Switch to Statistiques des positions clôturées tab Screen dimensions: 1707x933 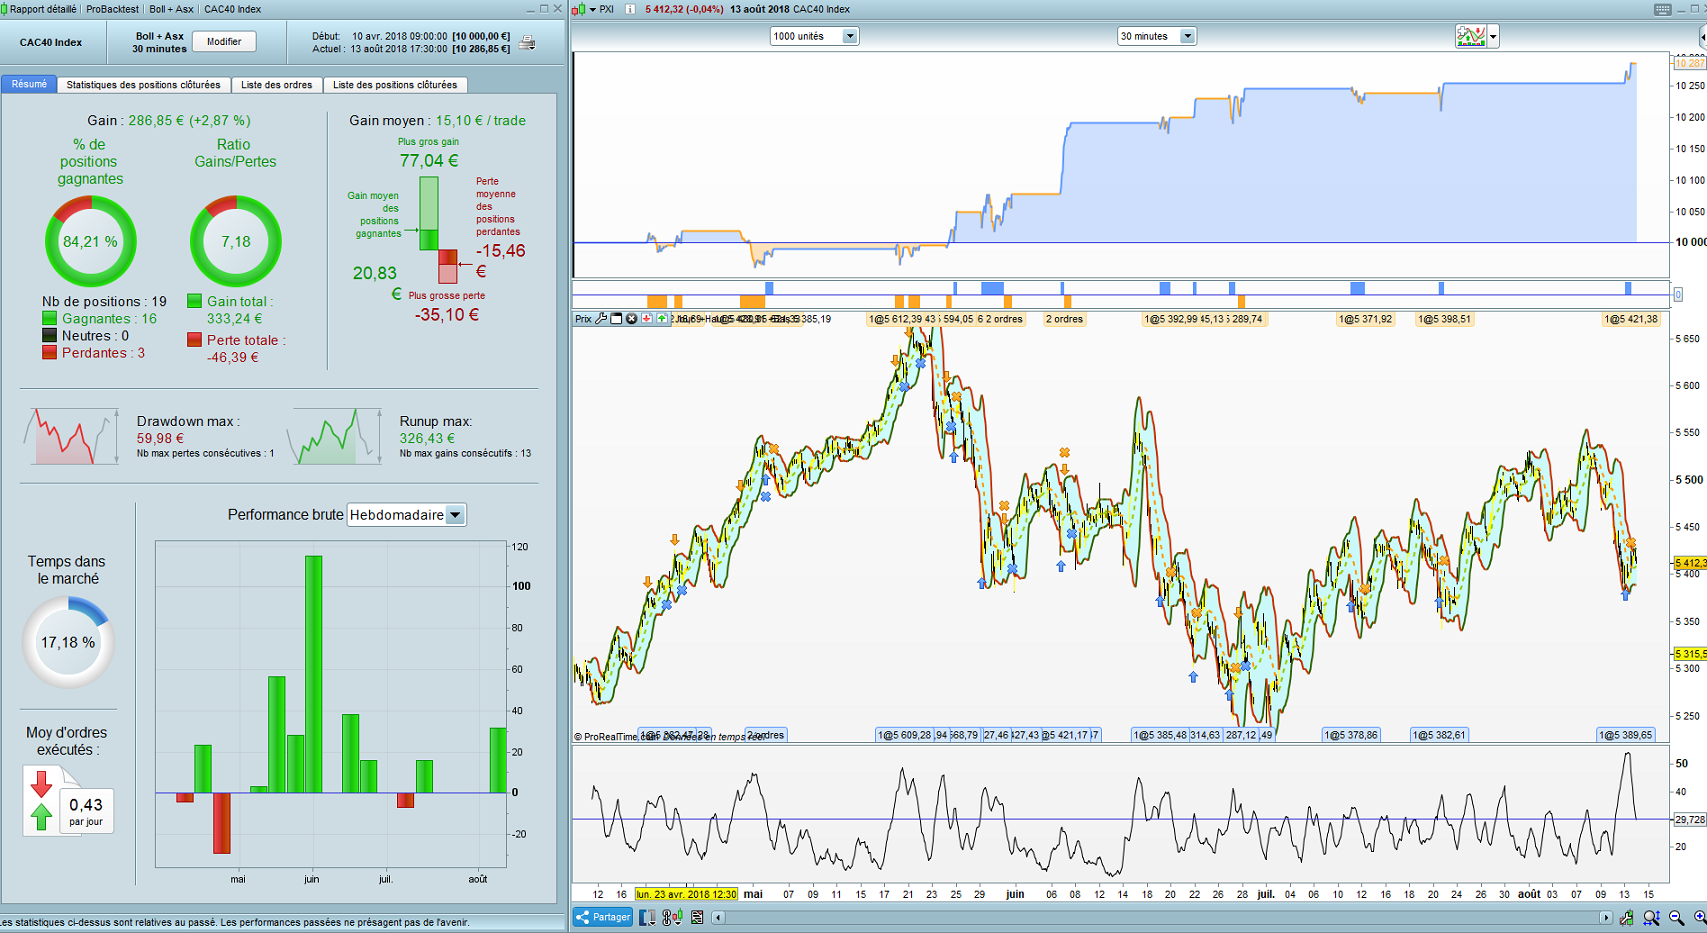[143, 85]
